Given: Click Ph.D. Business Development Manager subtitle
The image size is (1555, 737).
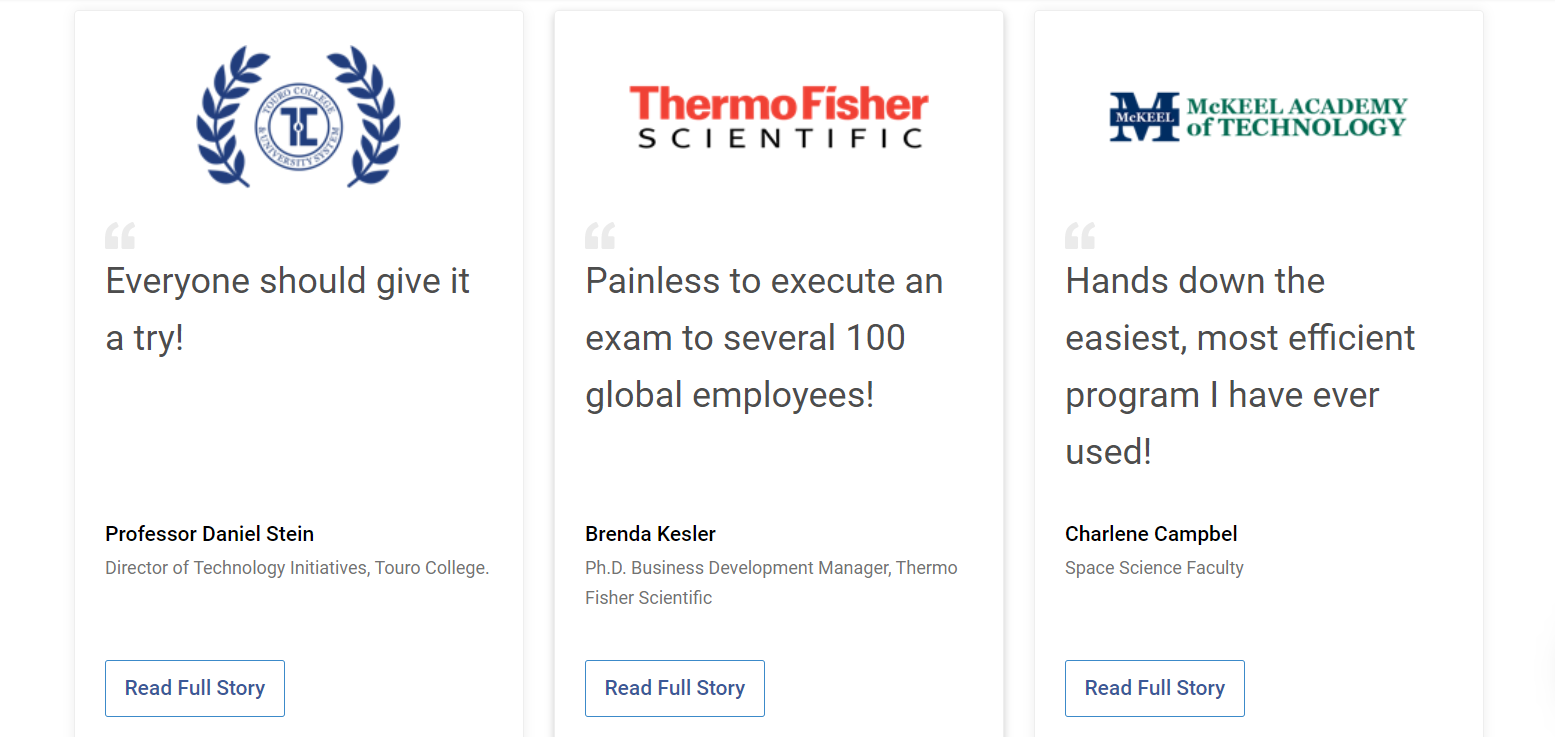Looking at the screenshot, I should click(771, 582).
